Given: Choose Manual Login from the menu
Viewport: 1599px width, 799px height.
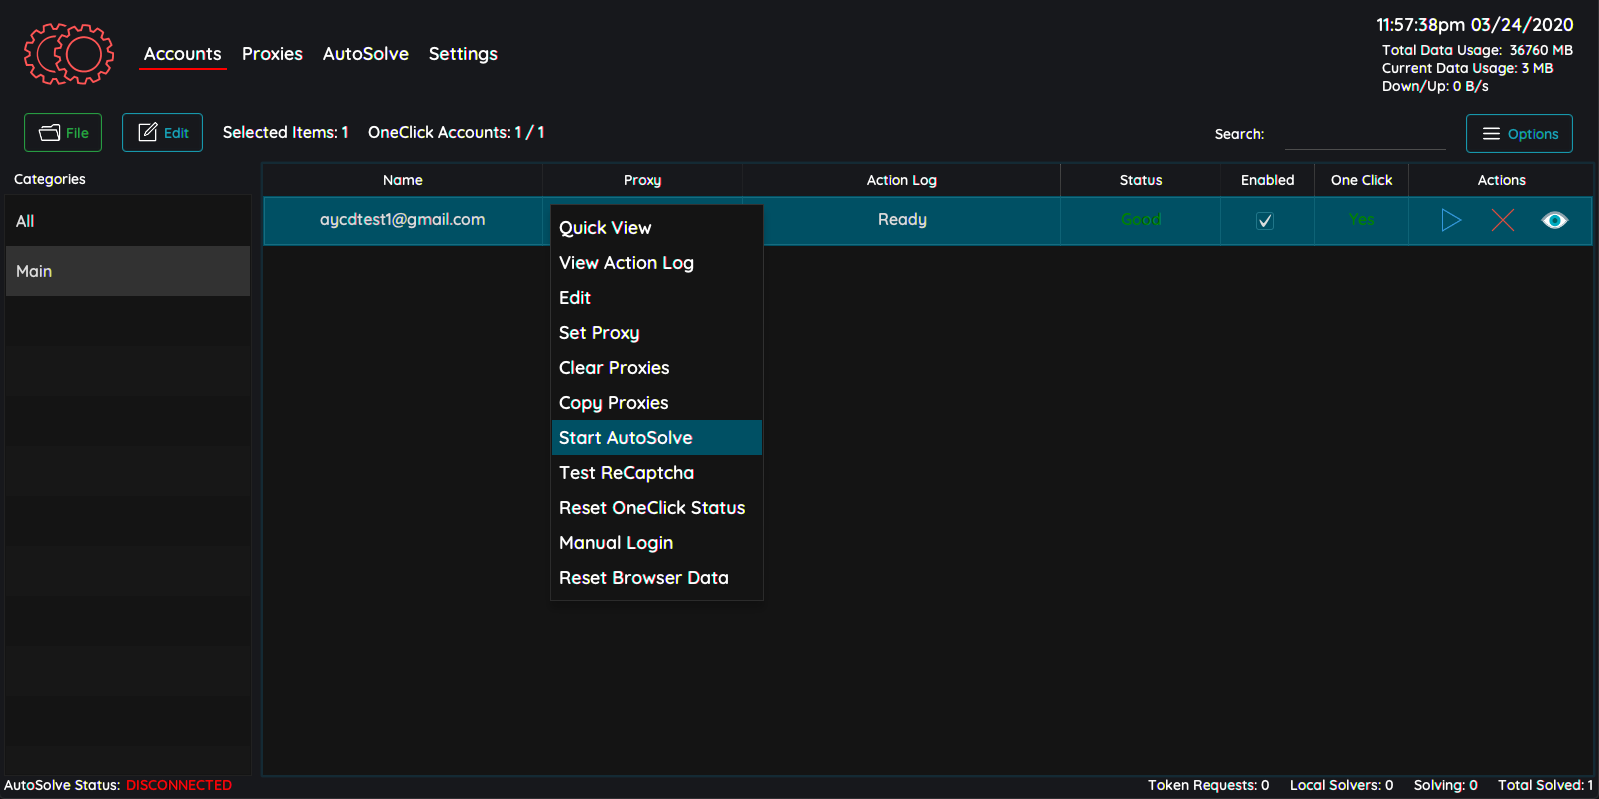Looking at the screenshot, I should [615, 543].
